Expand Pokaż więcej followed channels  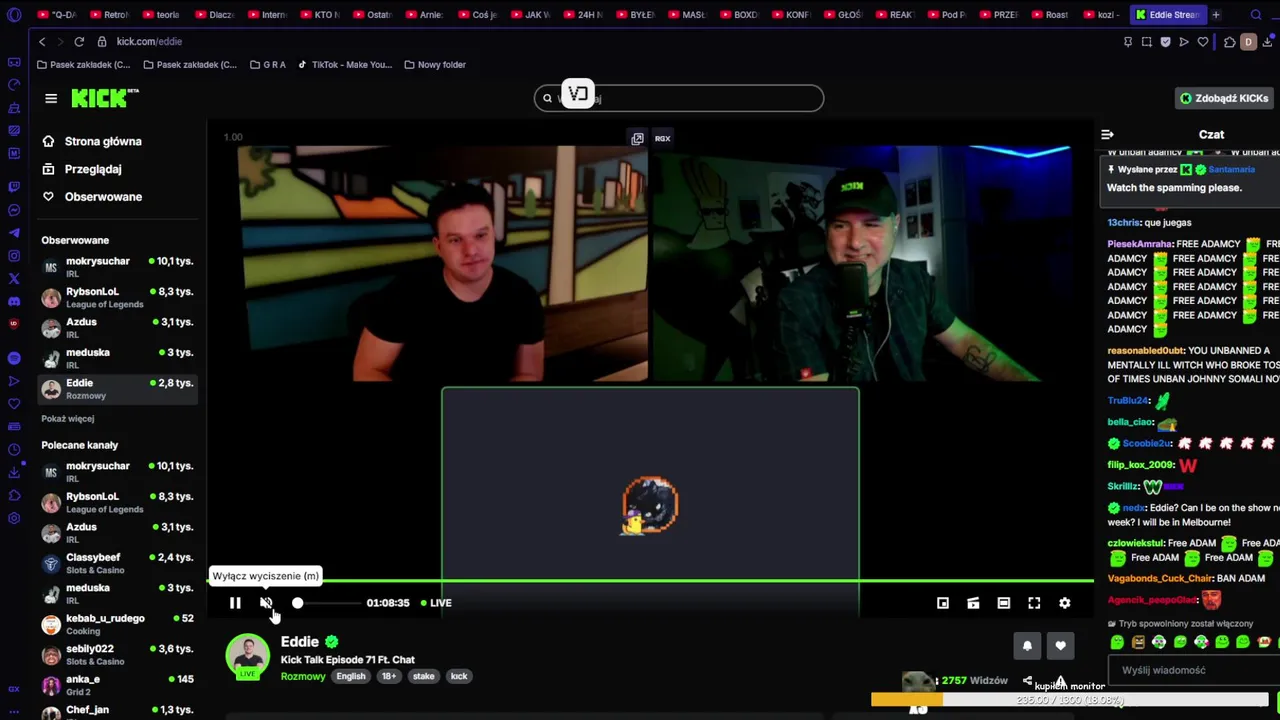pyautogui.click(x=68, y=419)
